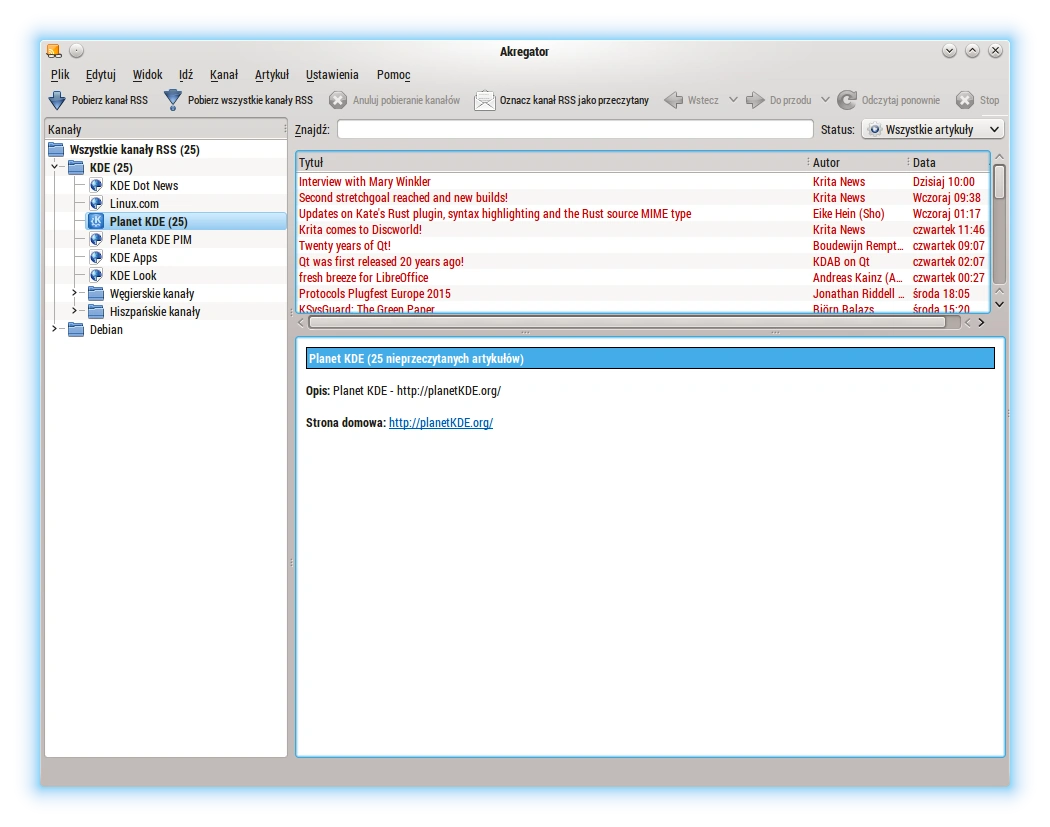
Task: Open the Wstecz history dropdown arrow
Action: coord(733,100)
